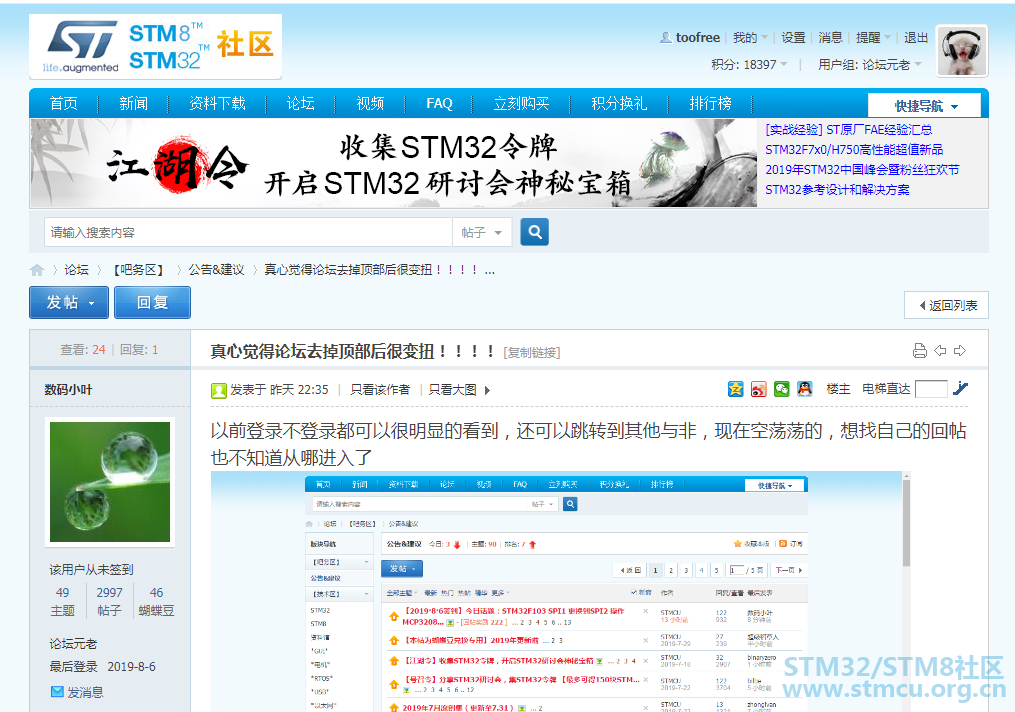The height and width of the screenshot is (712, 1015).
Task: Click the printer icon to print thread
Action: pos(919,351)
